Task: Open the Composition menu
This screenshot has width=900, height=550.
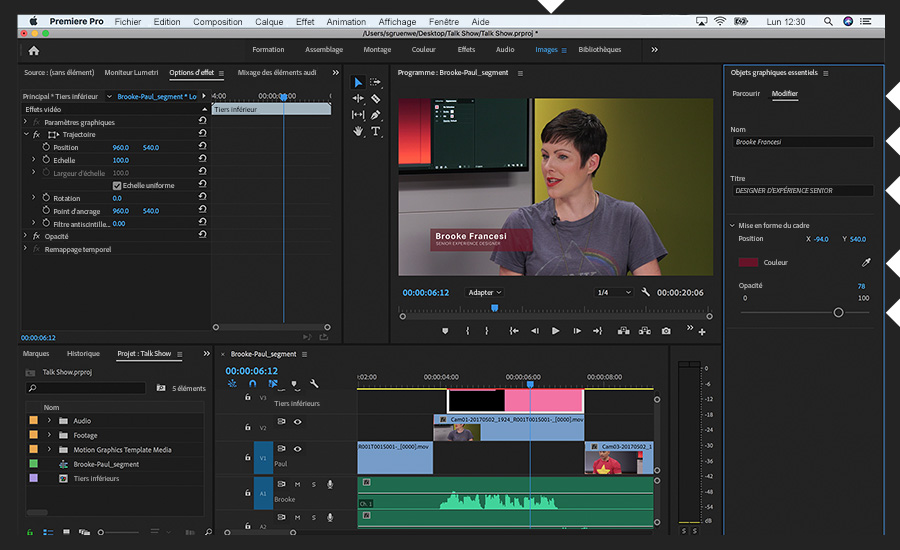Action: pos(217,21)
